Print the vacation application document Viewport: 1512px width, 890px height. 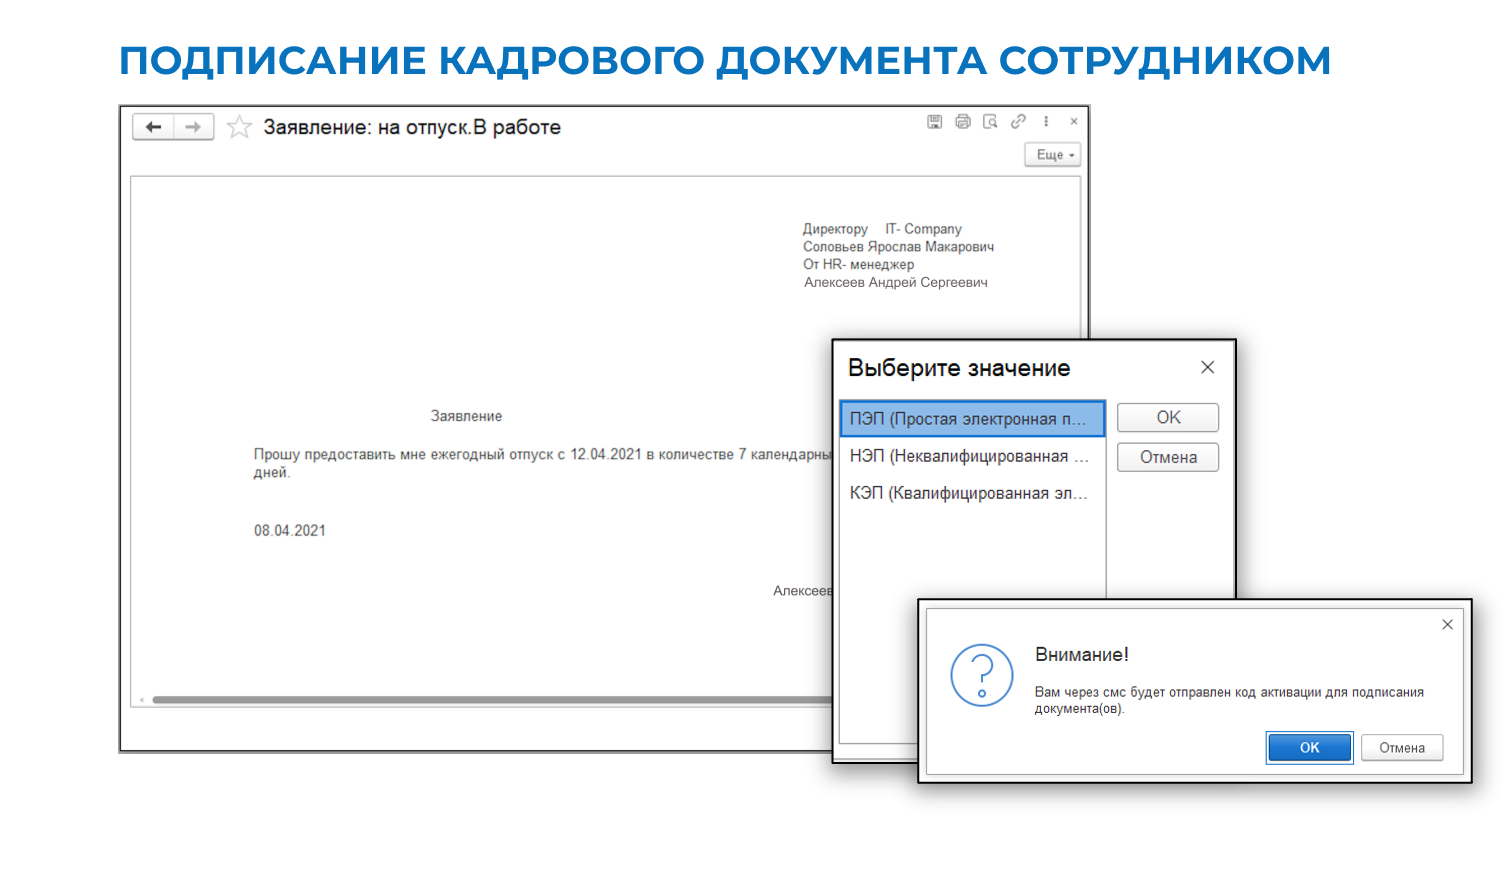962,121
